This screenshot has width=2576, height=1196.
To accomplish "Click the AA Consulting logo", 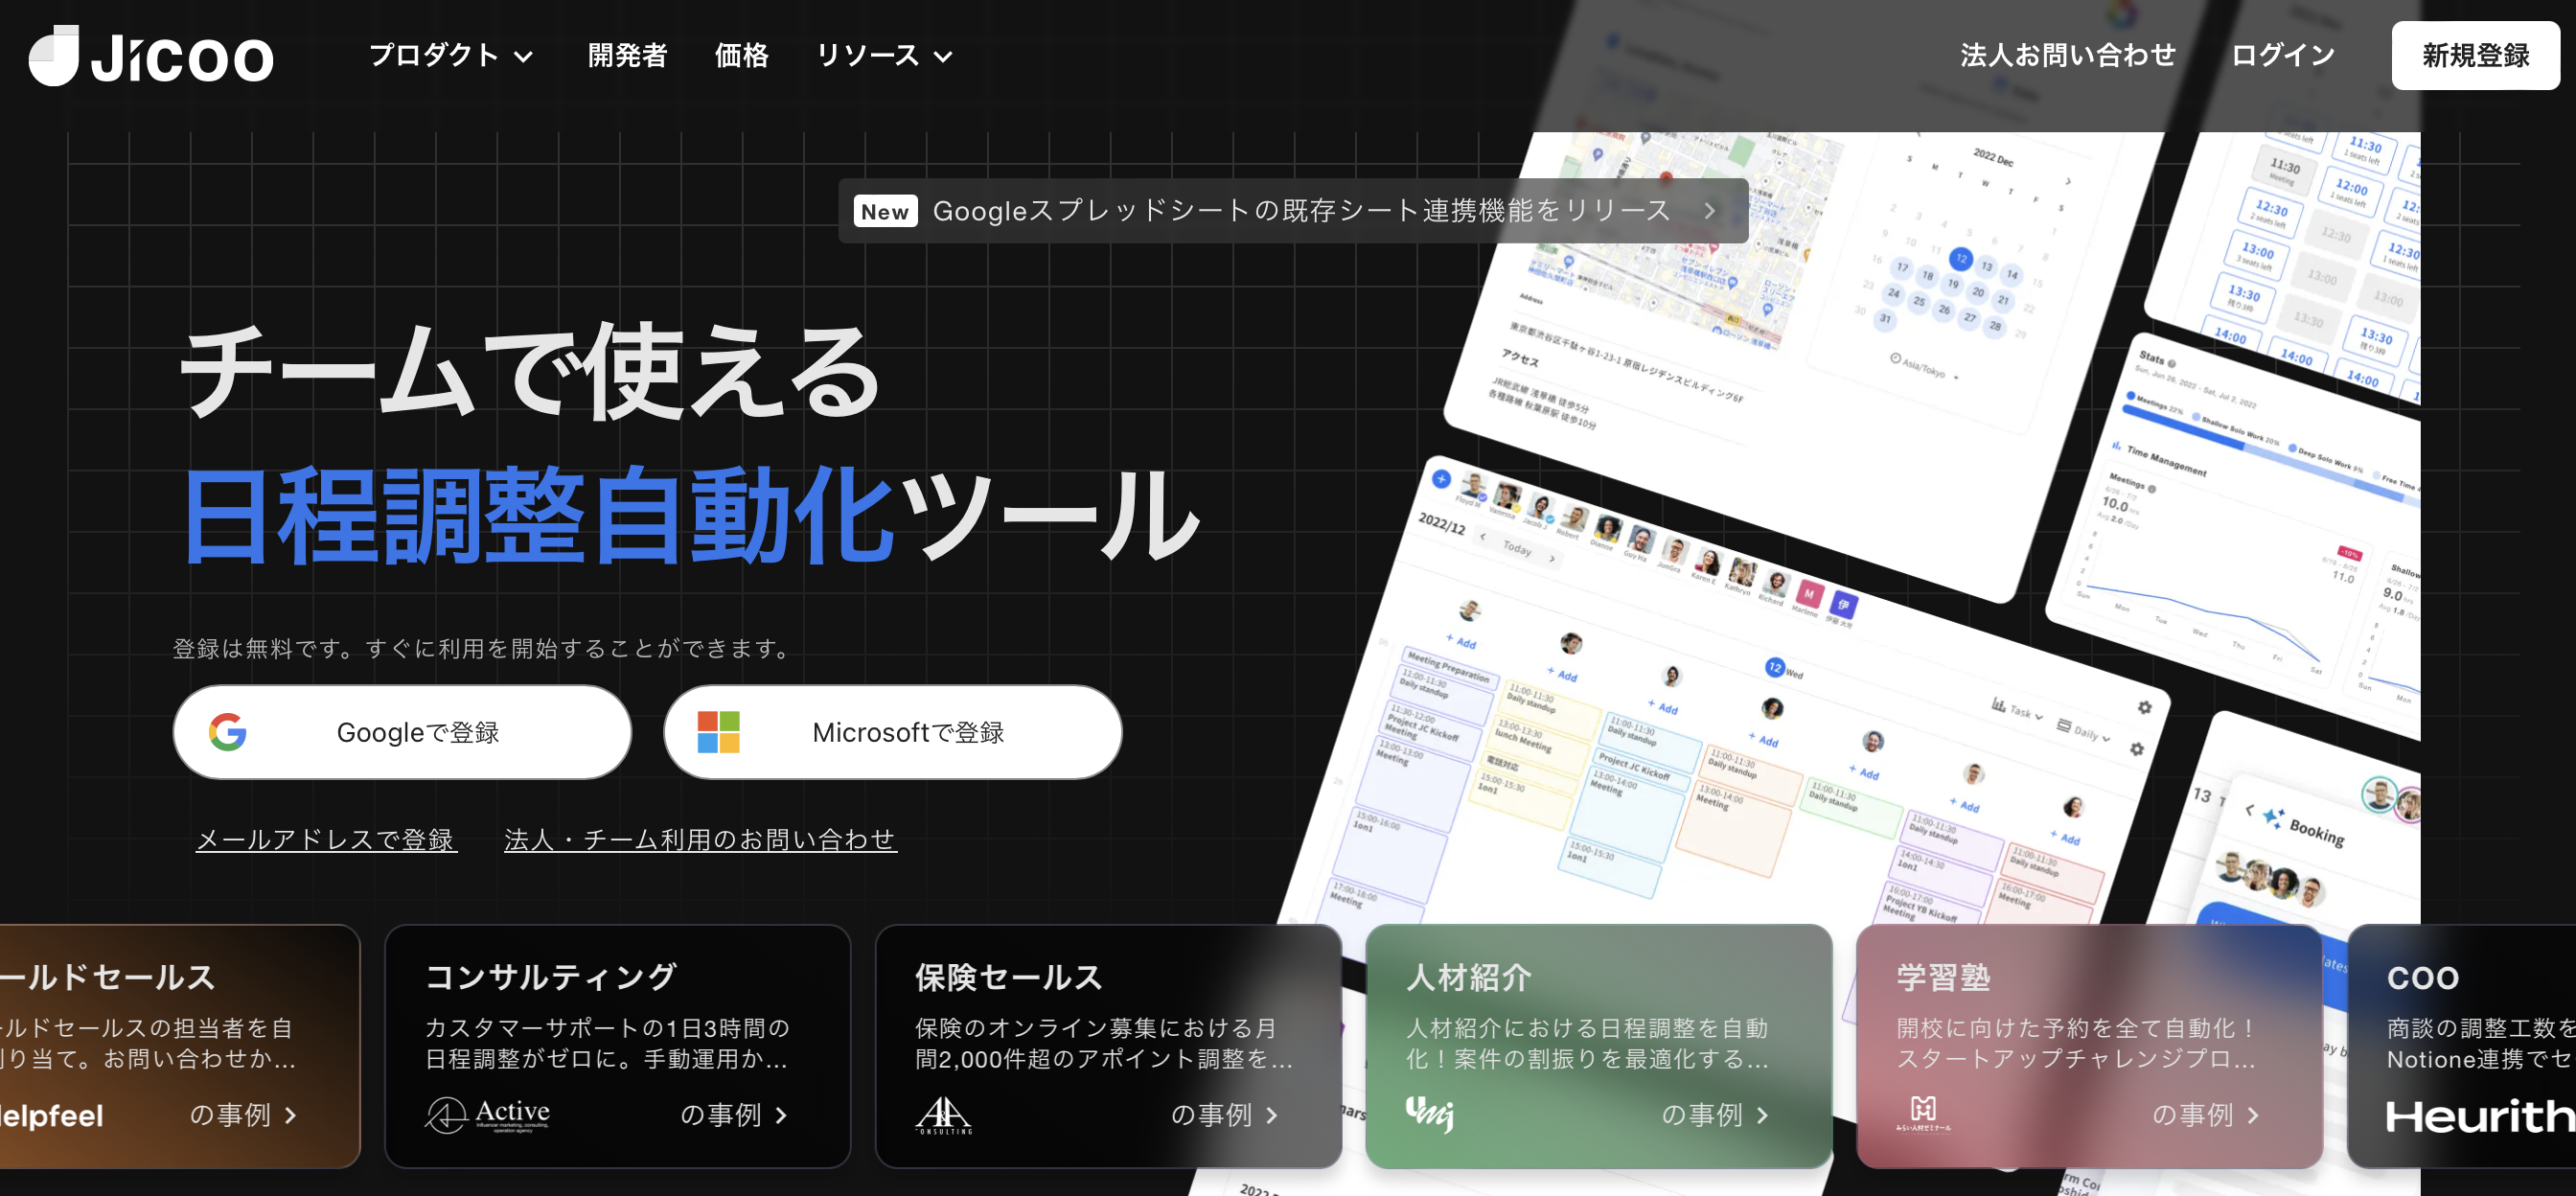I will 943,1114.
